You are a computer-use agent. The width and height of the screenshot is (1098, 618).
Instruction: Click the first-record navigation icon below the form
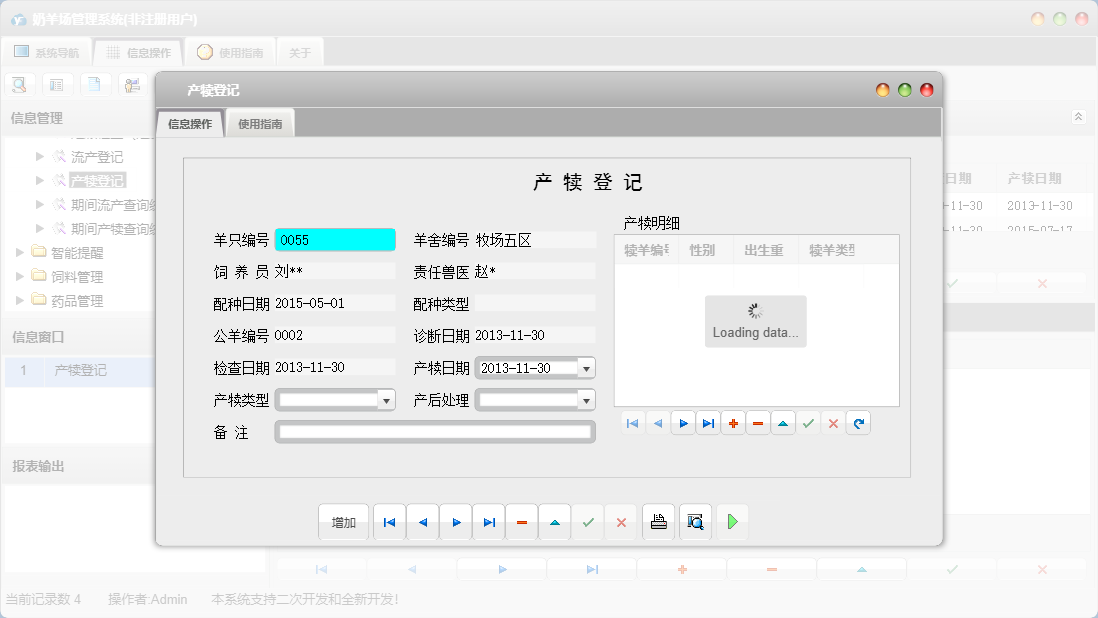tap(389, 521)
